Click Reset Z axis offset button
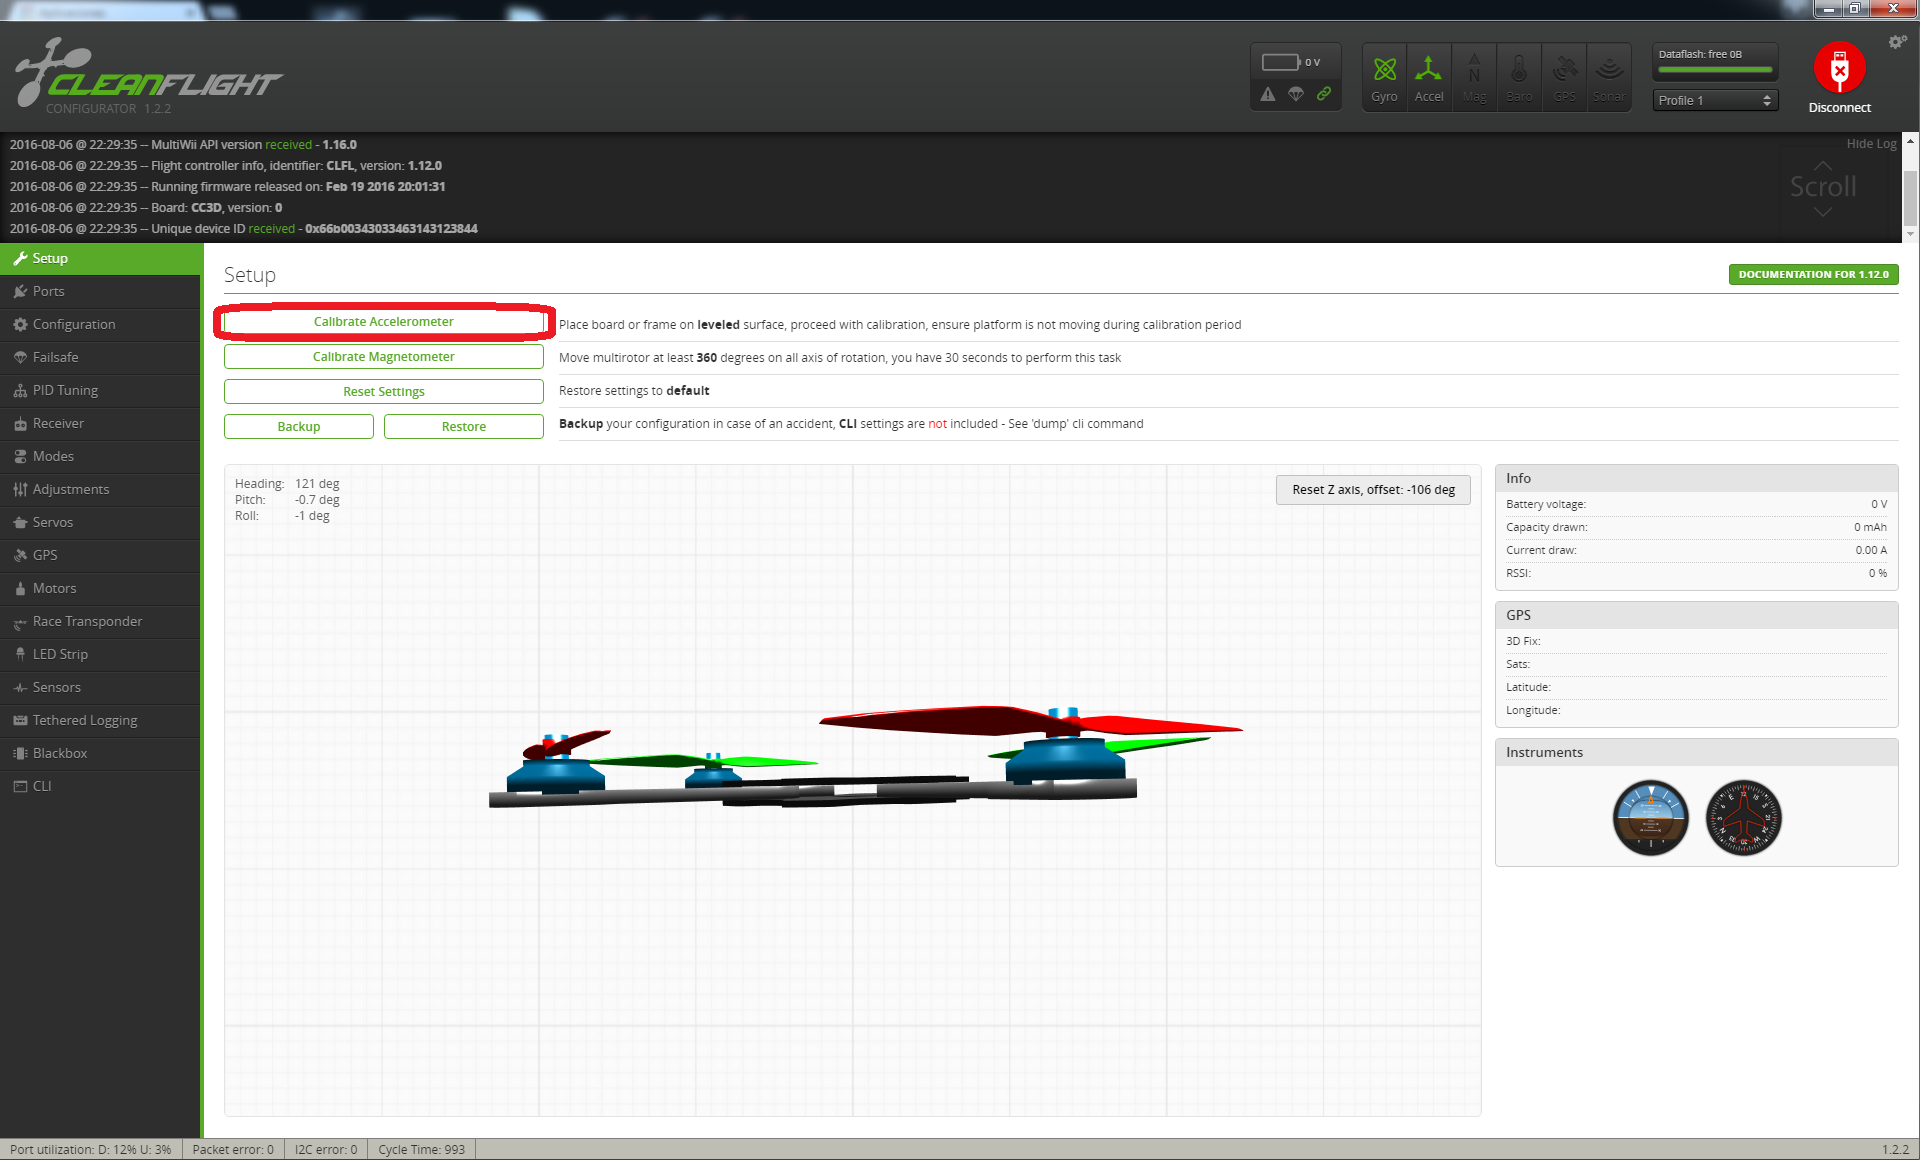 tap(1372, 489)
